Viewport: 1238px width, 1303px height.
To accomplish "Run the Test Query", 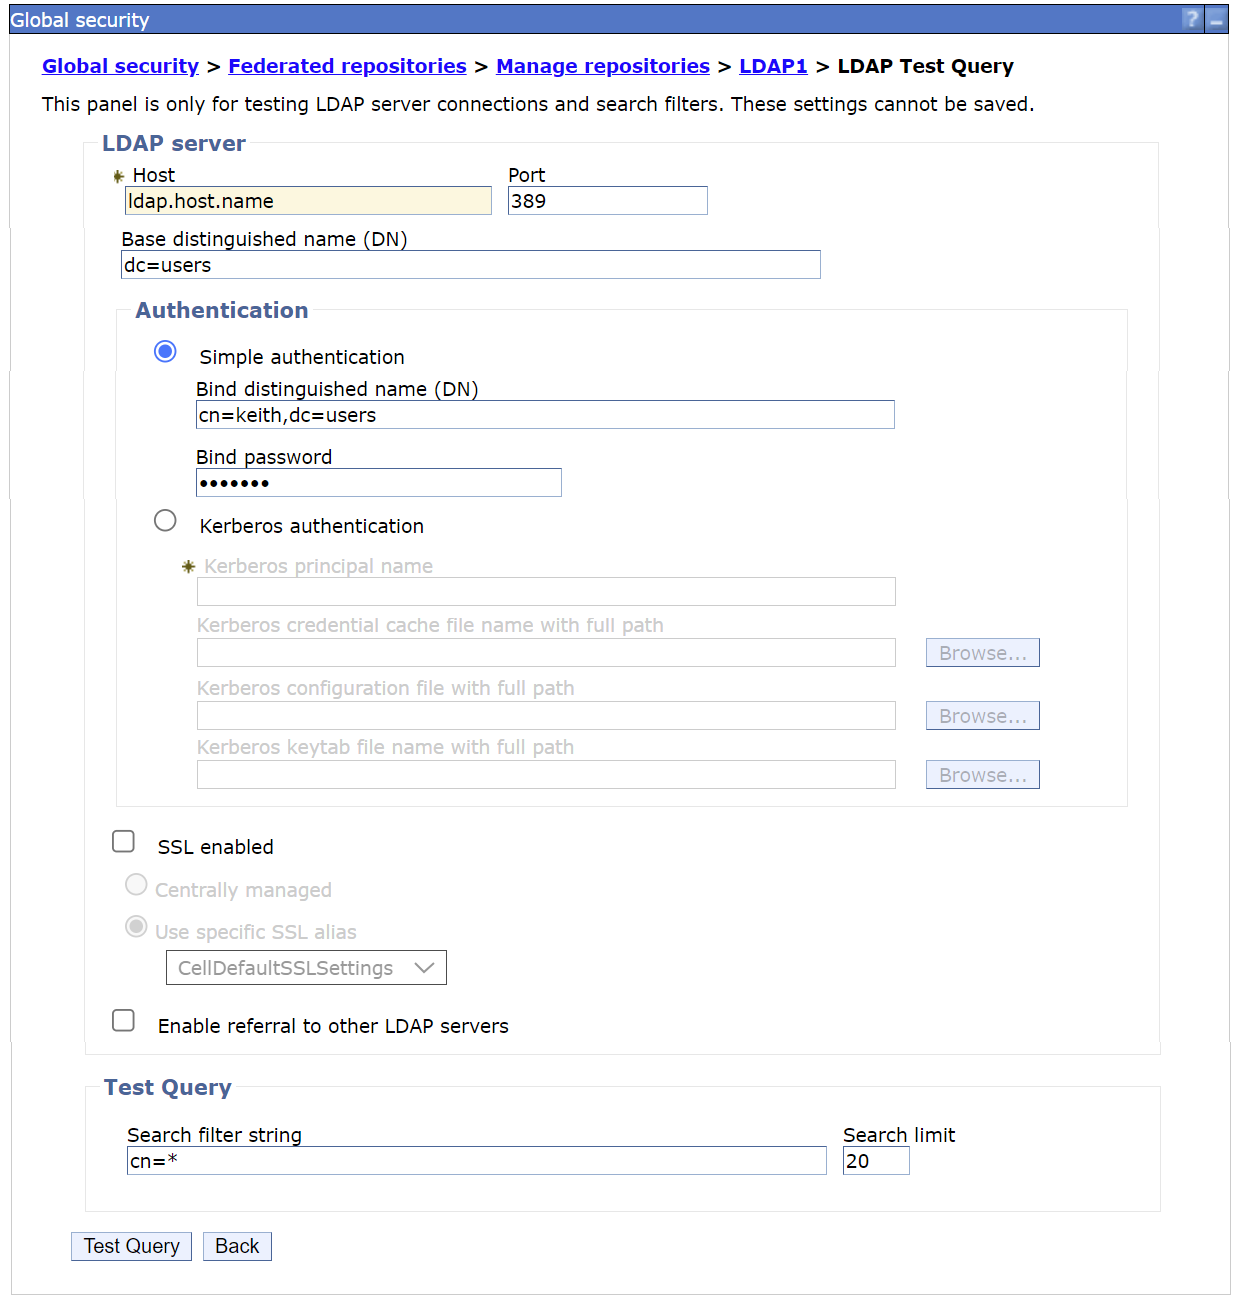I will pyautogui.click(x=130, y=1246).
